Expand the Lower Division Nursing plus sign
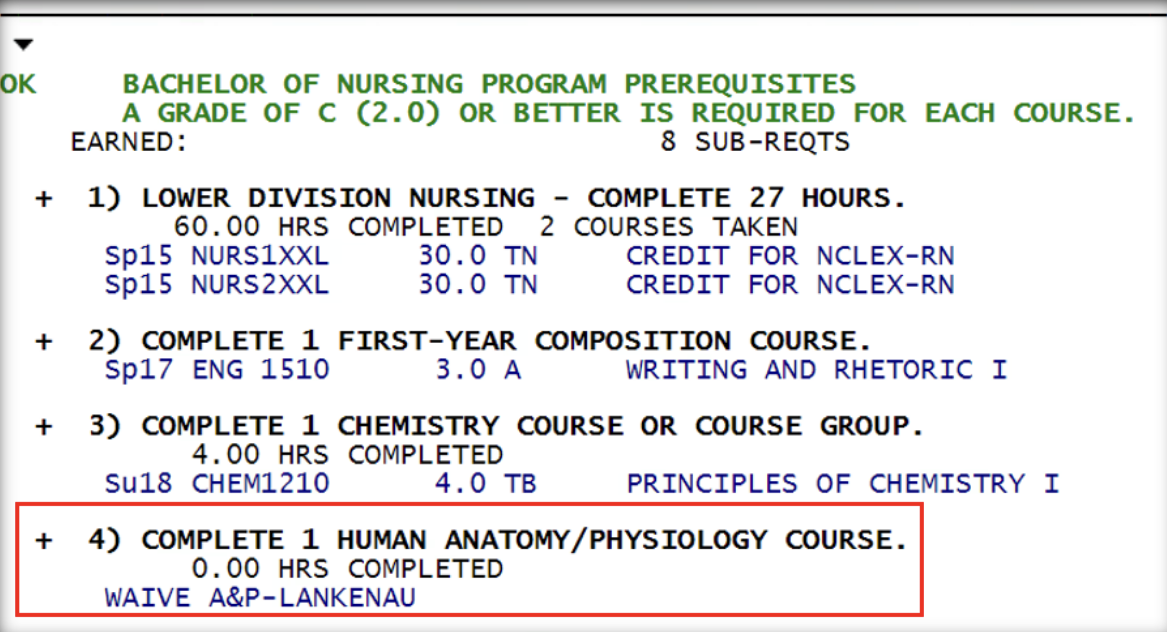This screenshot has width=1167, height=632. point(44,199)
